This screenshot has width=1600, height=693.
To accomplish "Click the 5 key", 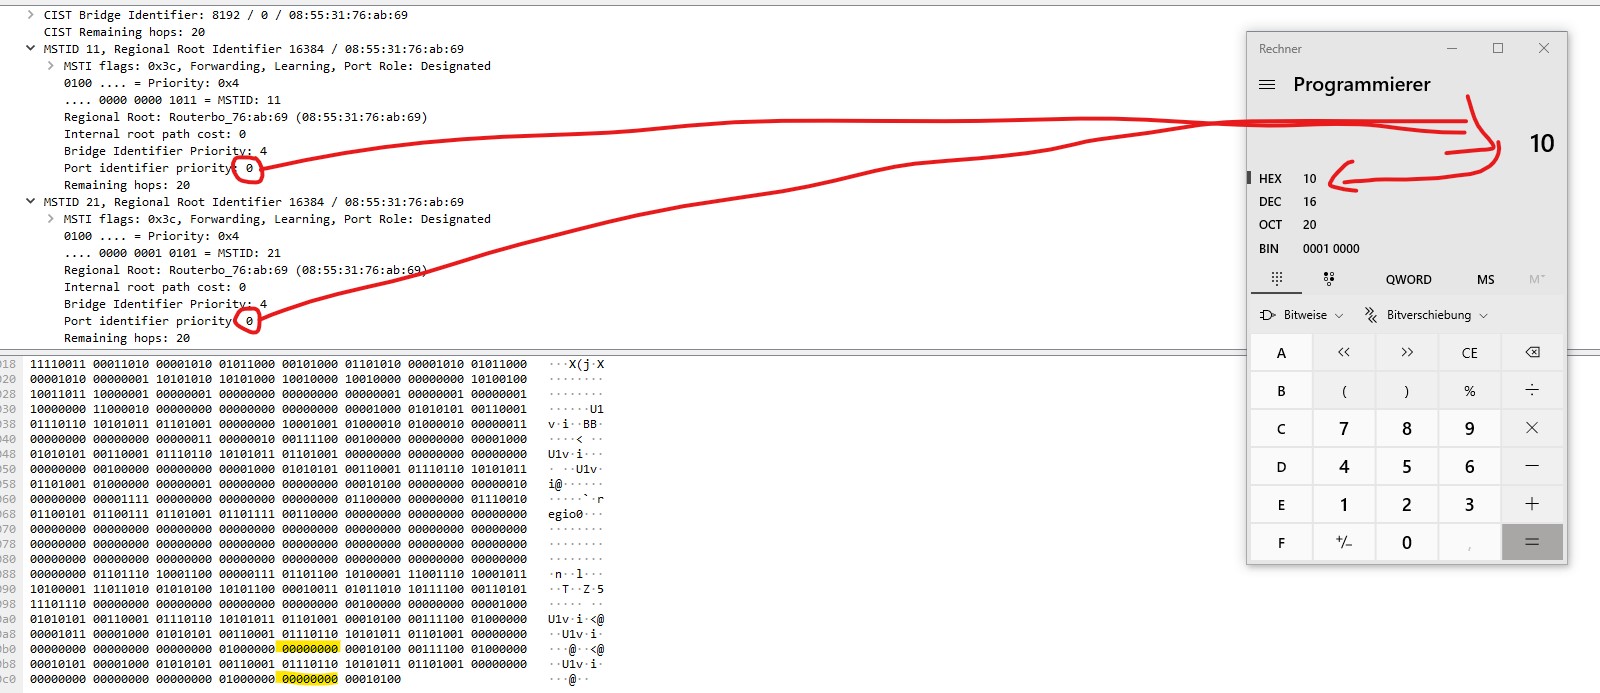I will [x=1407, y=466].
